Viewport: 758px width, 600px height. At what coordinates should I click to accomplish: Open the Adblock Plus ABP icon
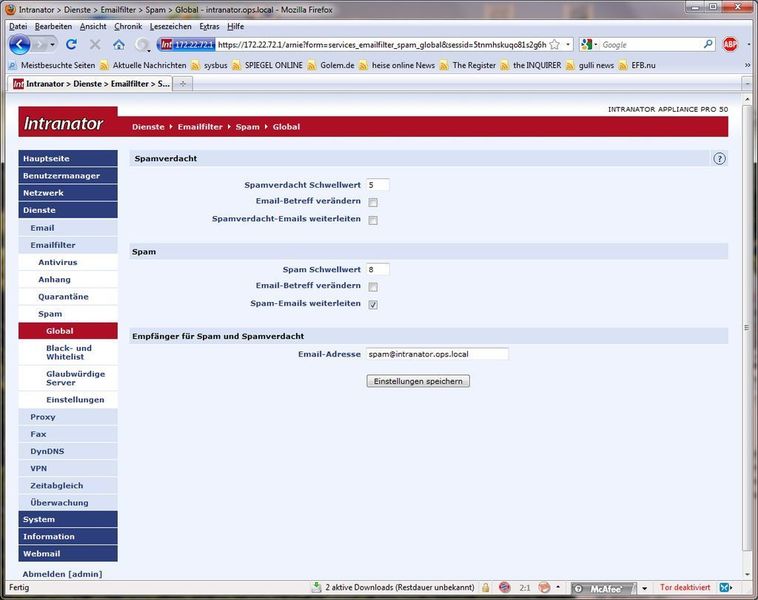tap(730, 44)
